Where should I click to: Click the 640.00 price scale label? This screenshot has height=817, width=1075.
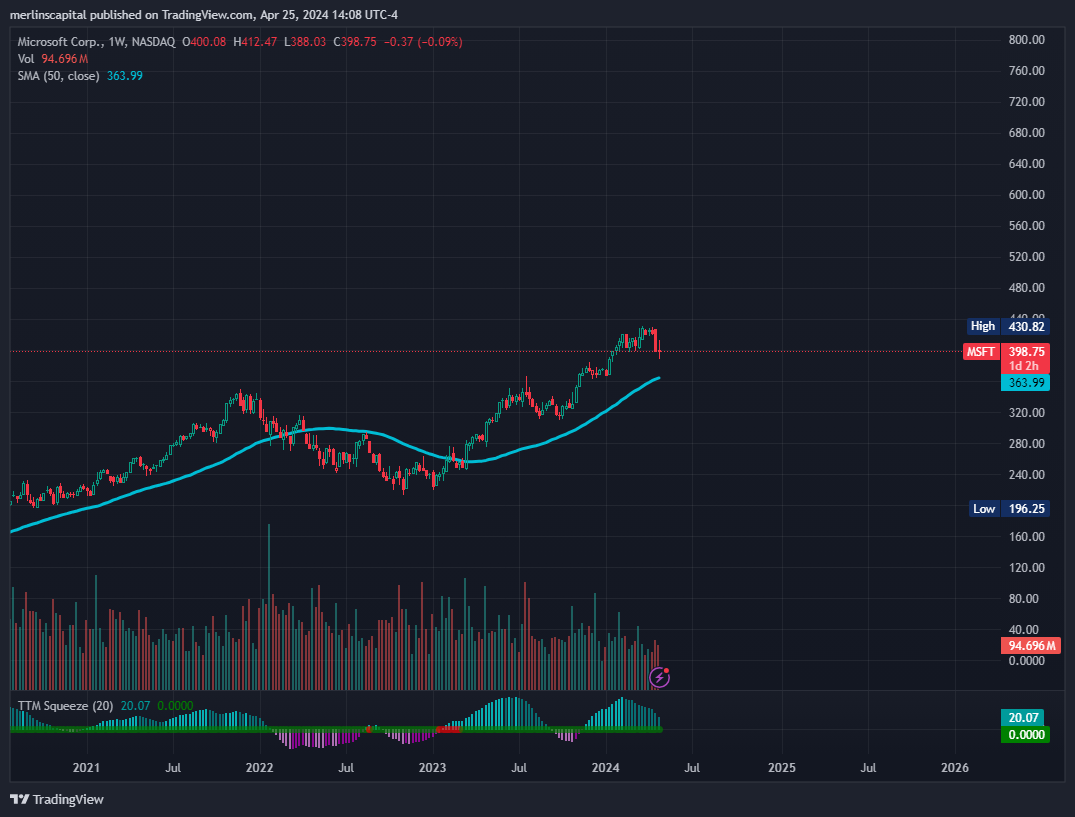pyautogui.click(x=1026, y=164)
